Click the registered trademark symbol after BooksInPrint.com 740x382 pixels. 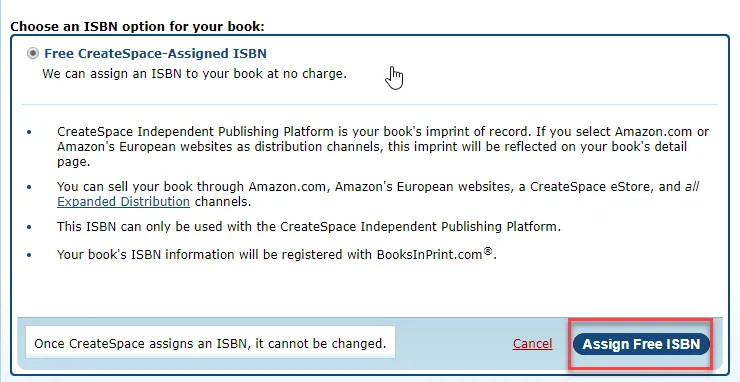coord(488,251)
